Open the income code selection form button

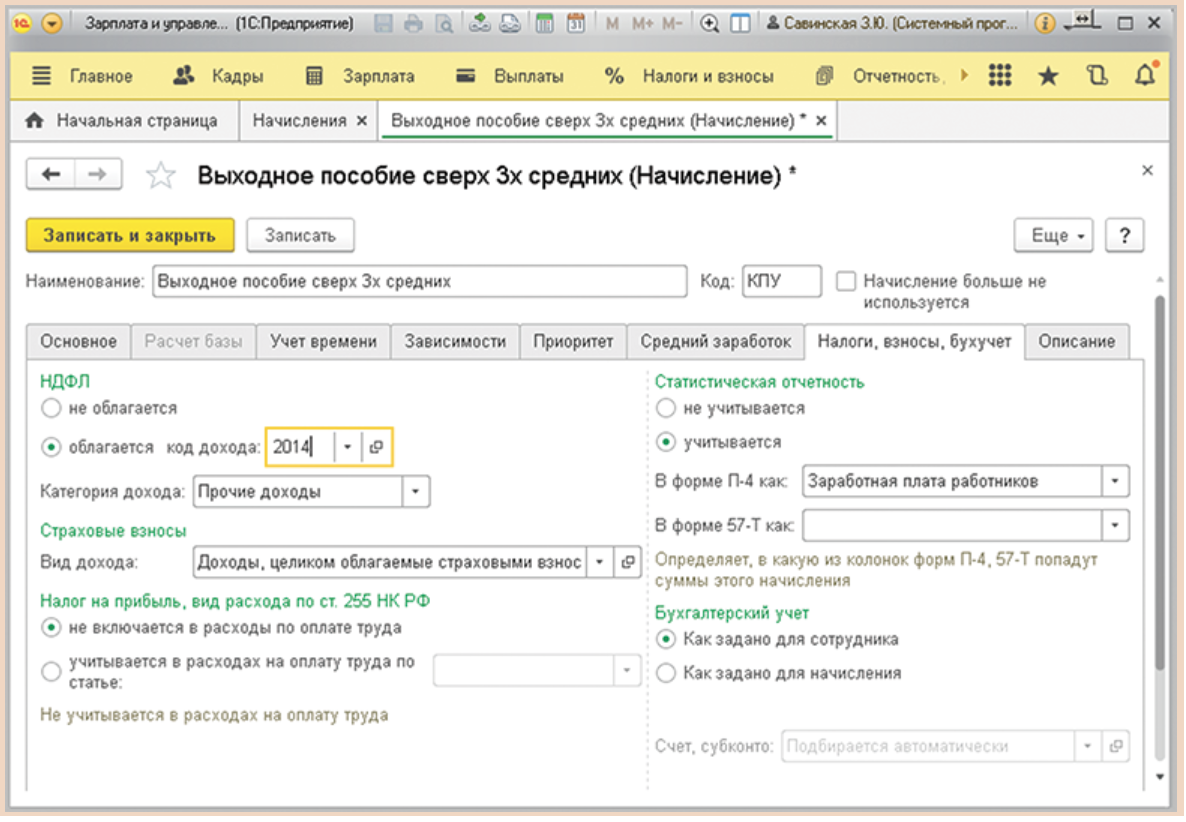(377, 447)
